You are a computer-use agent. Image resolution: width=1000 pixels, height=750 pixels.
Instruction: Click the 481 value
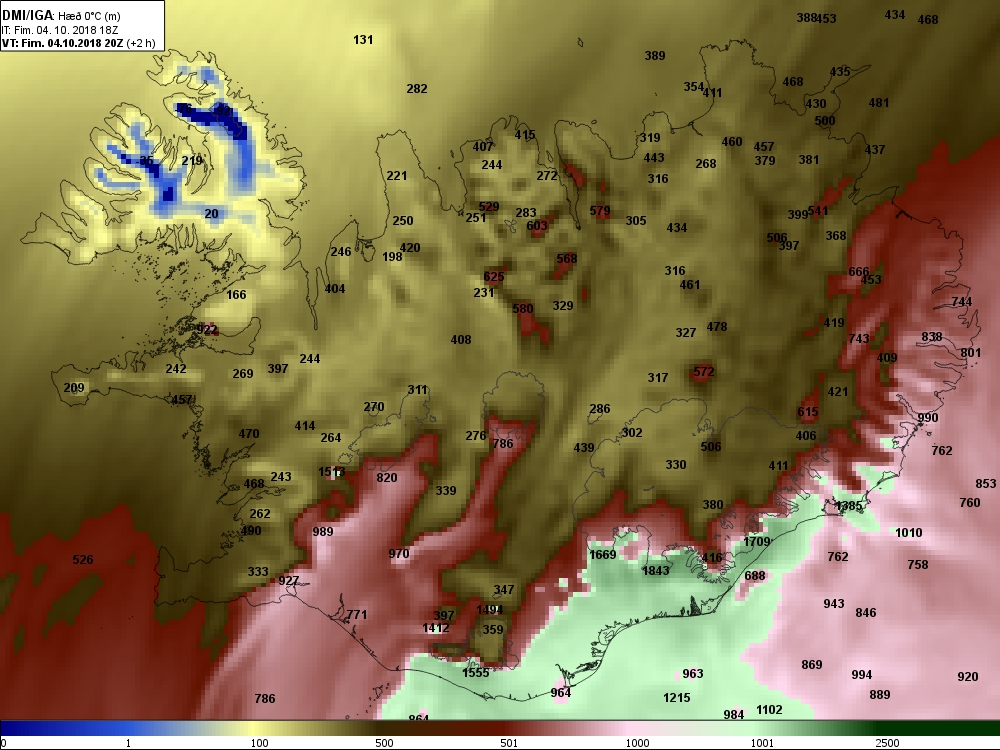click(878, 103)
